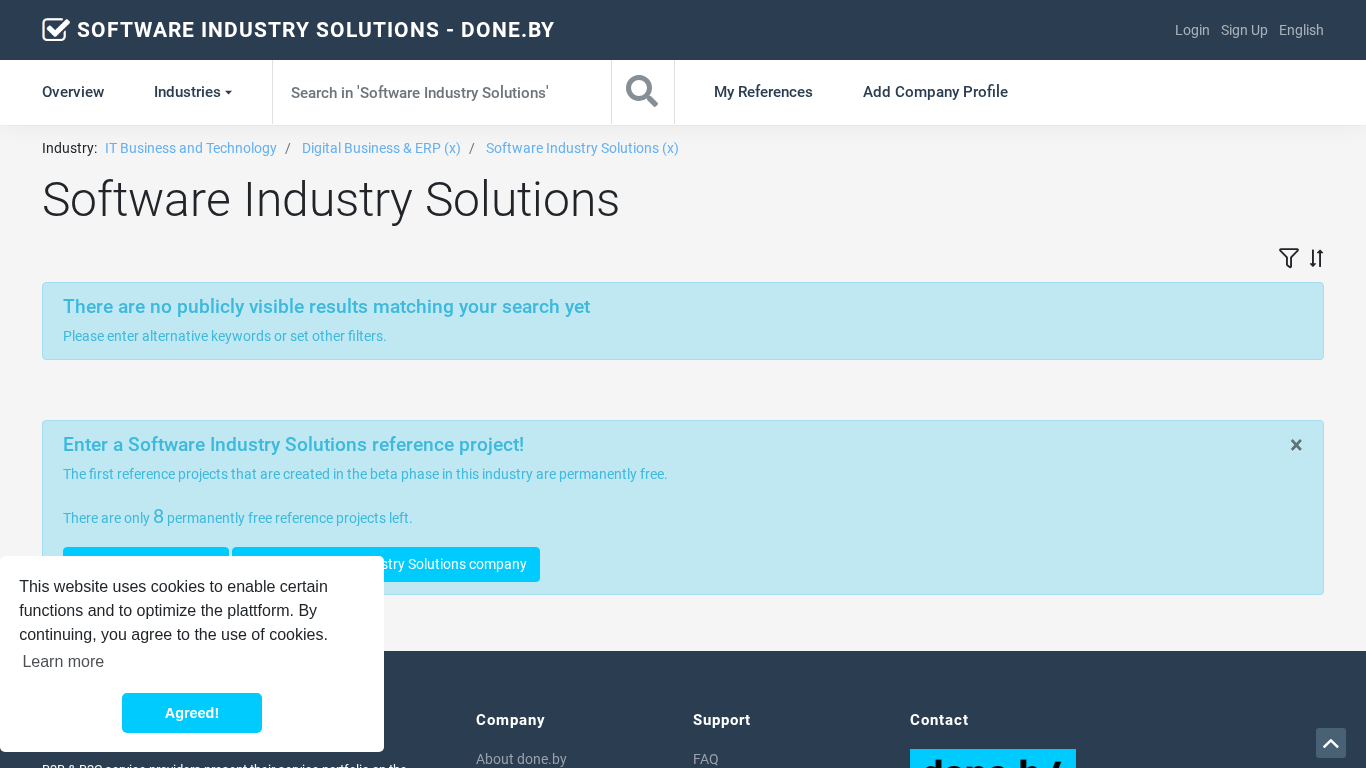Open the About done.by footer link
This screenshot has width=1366, height=768.
pyautogui.click(x=521, y=759)
